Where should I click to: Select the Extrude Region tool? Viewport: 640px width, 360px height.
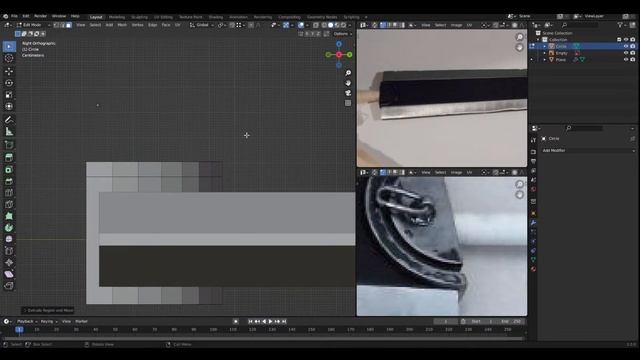[x=9, y=158]
